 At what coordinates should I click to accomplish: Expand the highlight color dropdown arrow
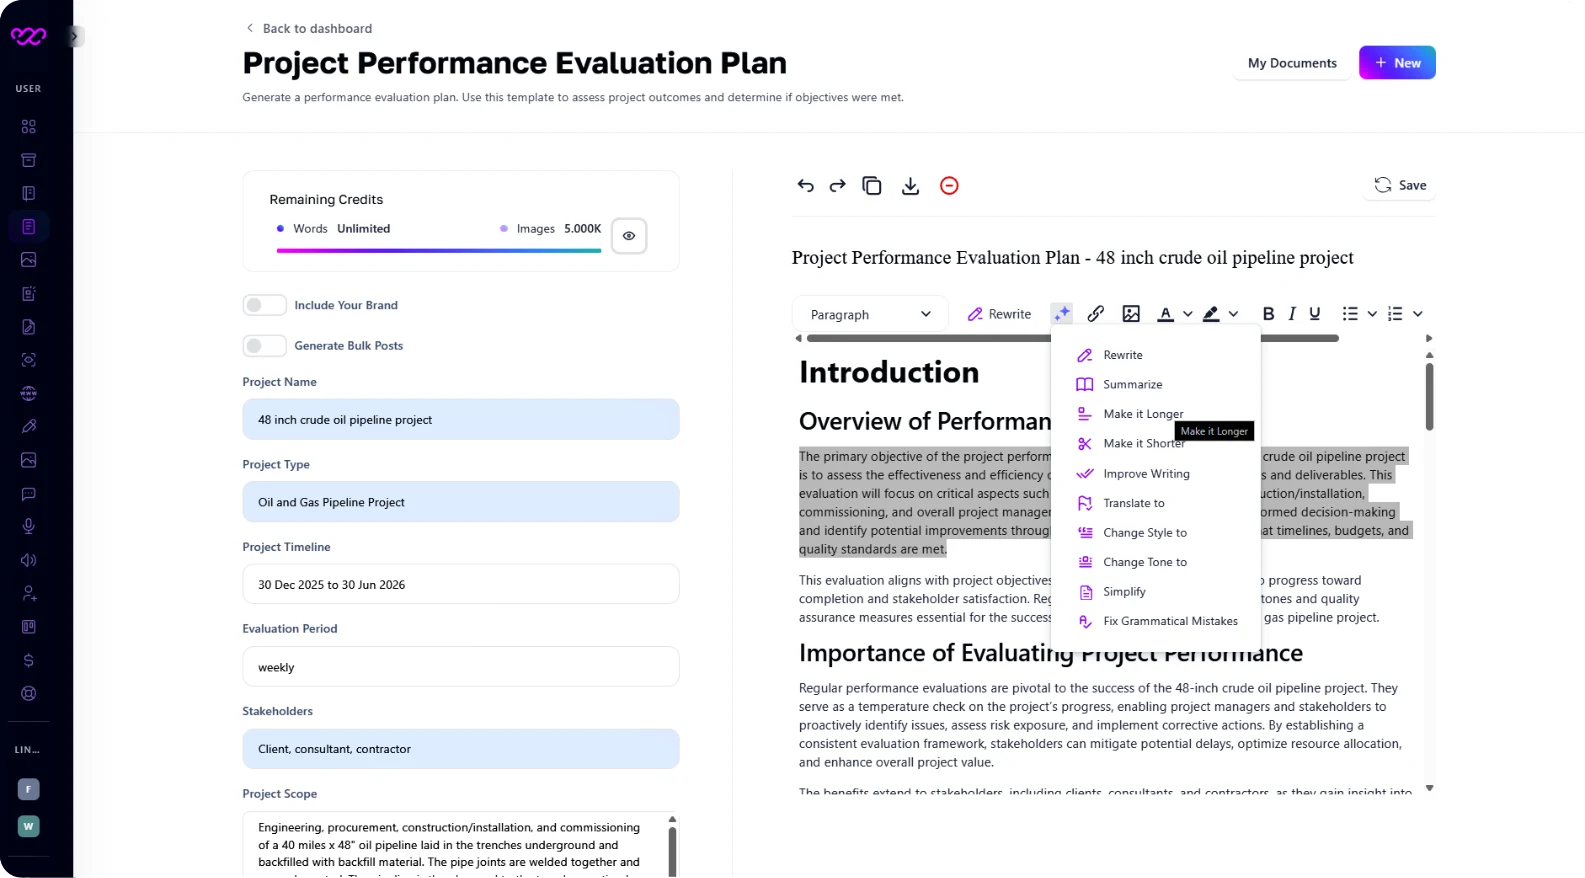pyautogui.click(x=1233, y=314)
